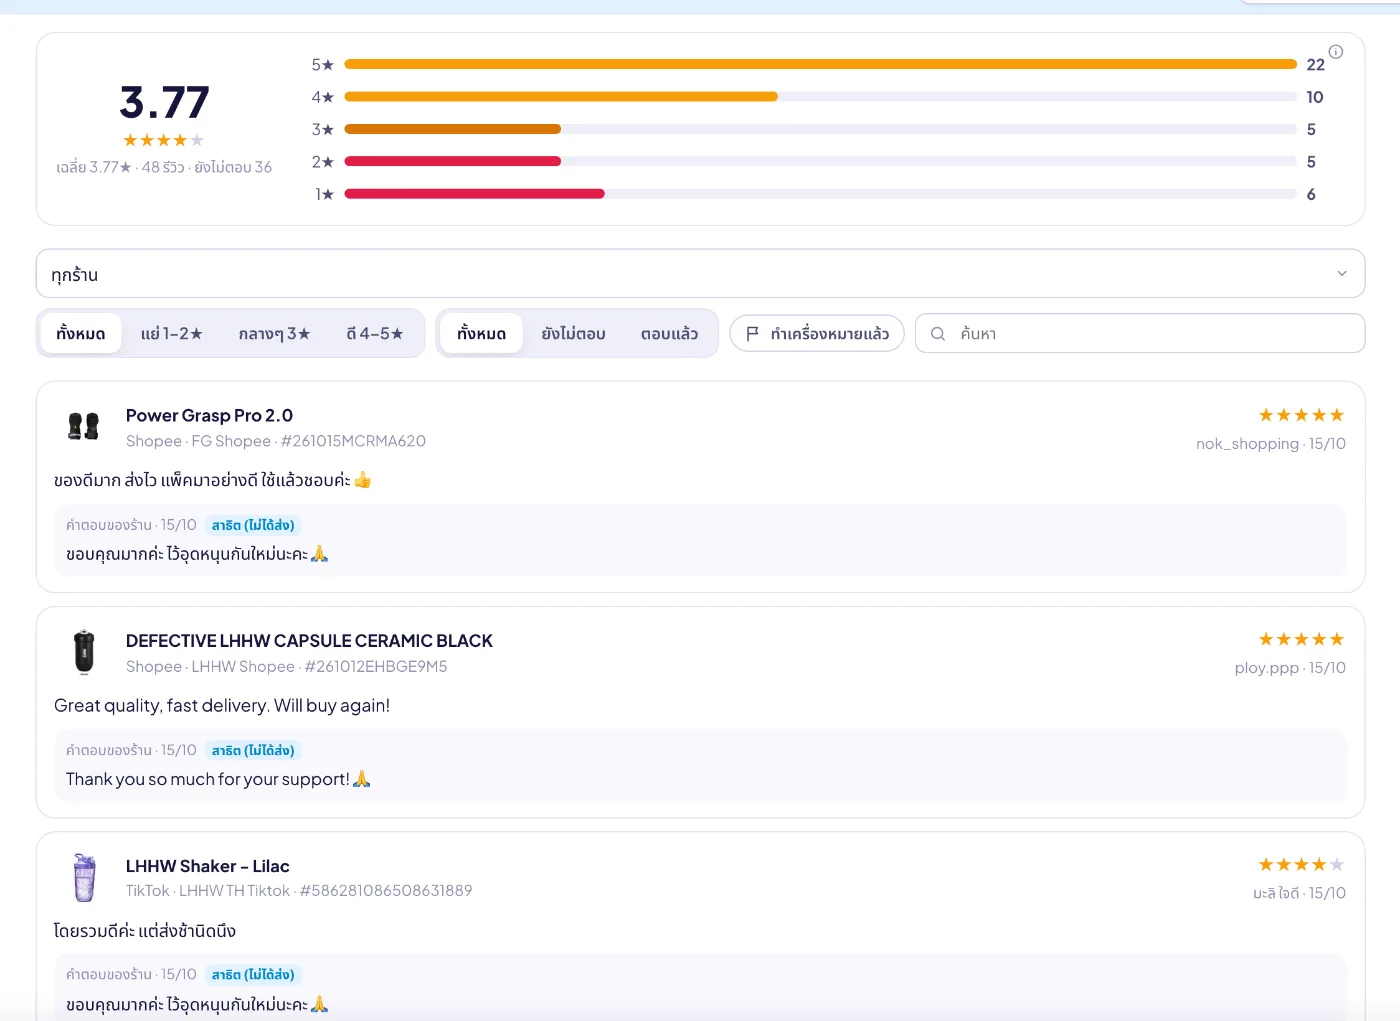This screenshot has width=1400, height=1021.
Task: Click the สาธิต badge on ploy.ppp reply
Action: (x=253, y=750)
